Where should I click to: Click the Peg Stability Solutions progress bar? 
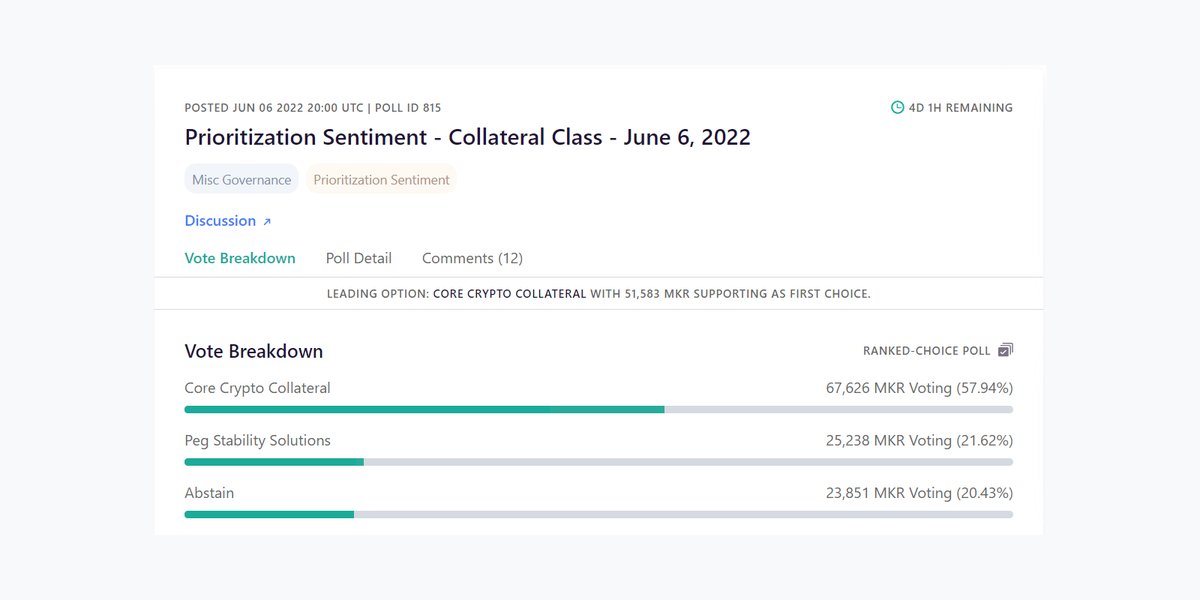click(598, 462)
